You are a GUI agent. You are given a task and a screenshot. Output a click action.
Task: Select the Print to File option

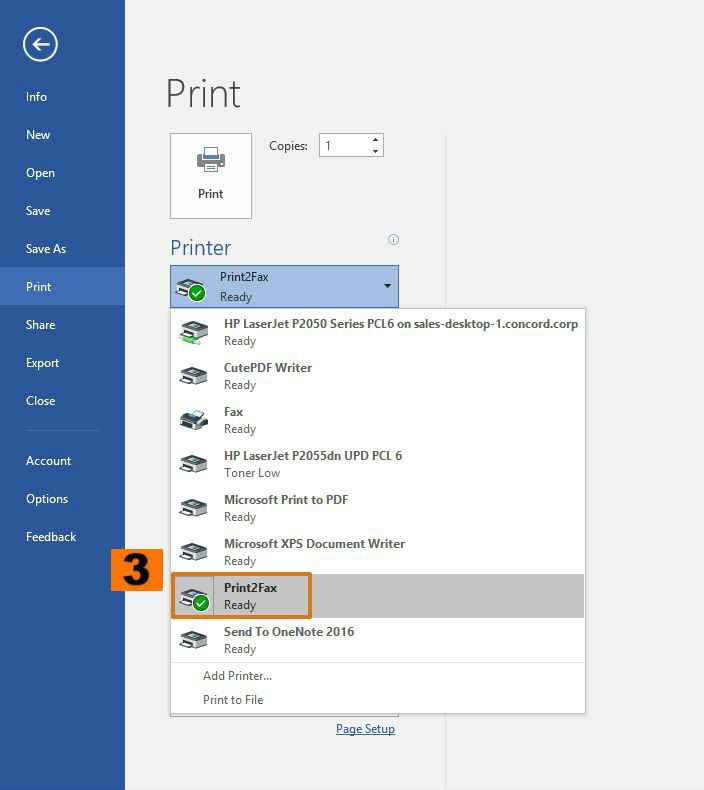(x=233, y=700)
